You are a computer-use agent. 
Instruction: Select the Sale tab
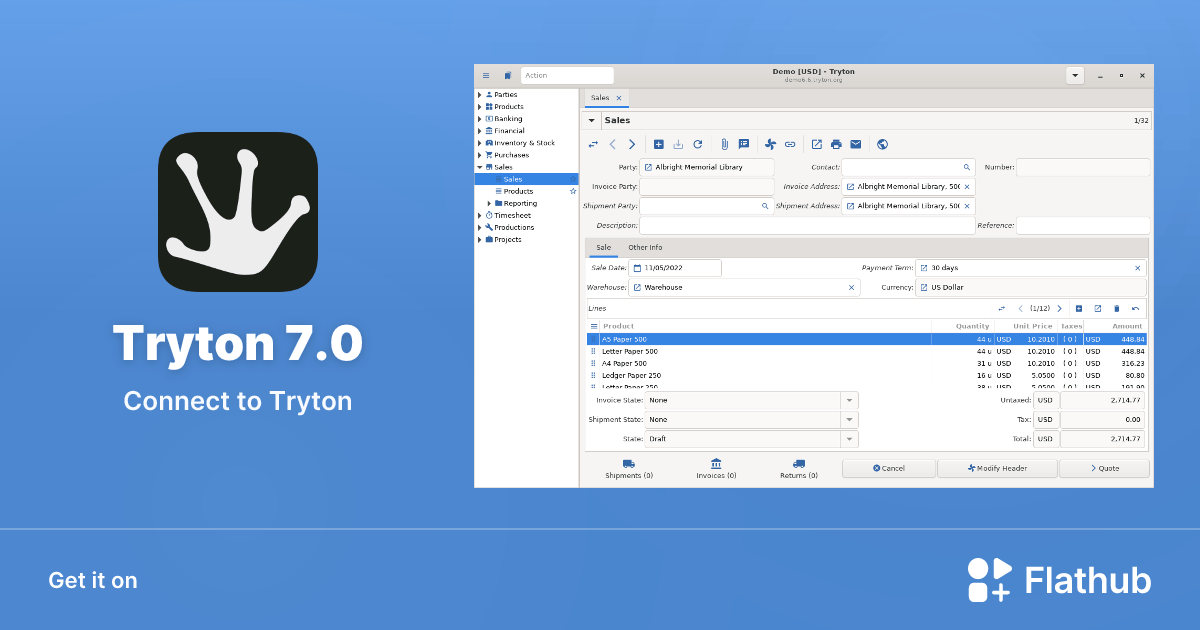pyautogui.click(x=604, y=248)
